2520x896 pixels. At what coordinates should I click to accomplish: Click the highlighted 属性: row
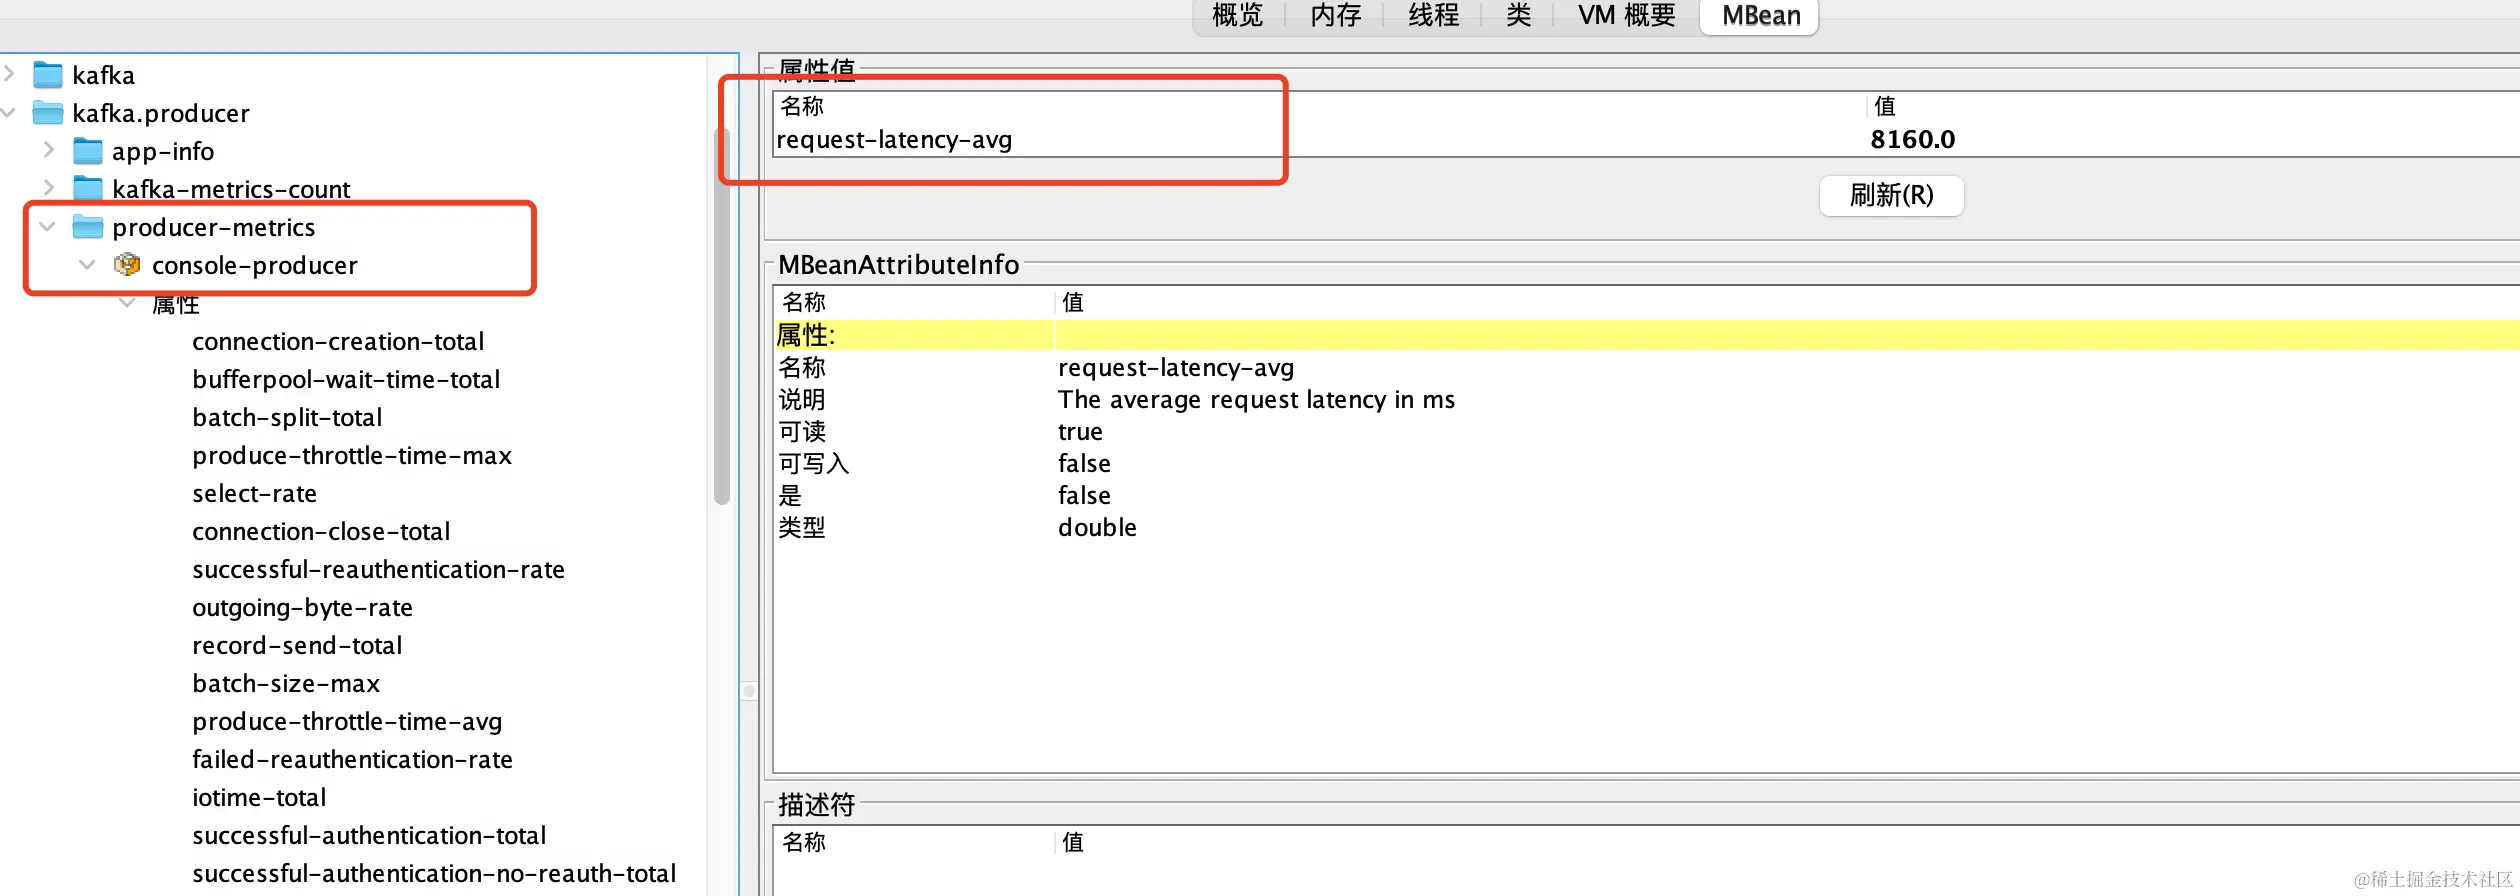(1646, 335)
